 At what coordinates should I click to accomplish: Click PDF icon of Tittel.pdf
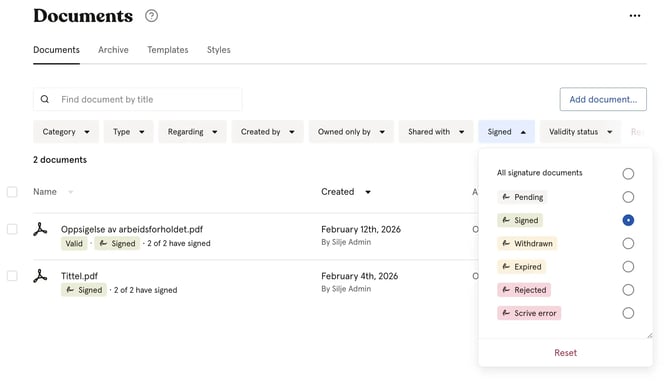click(40, 276)
